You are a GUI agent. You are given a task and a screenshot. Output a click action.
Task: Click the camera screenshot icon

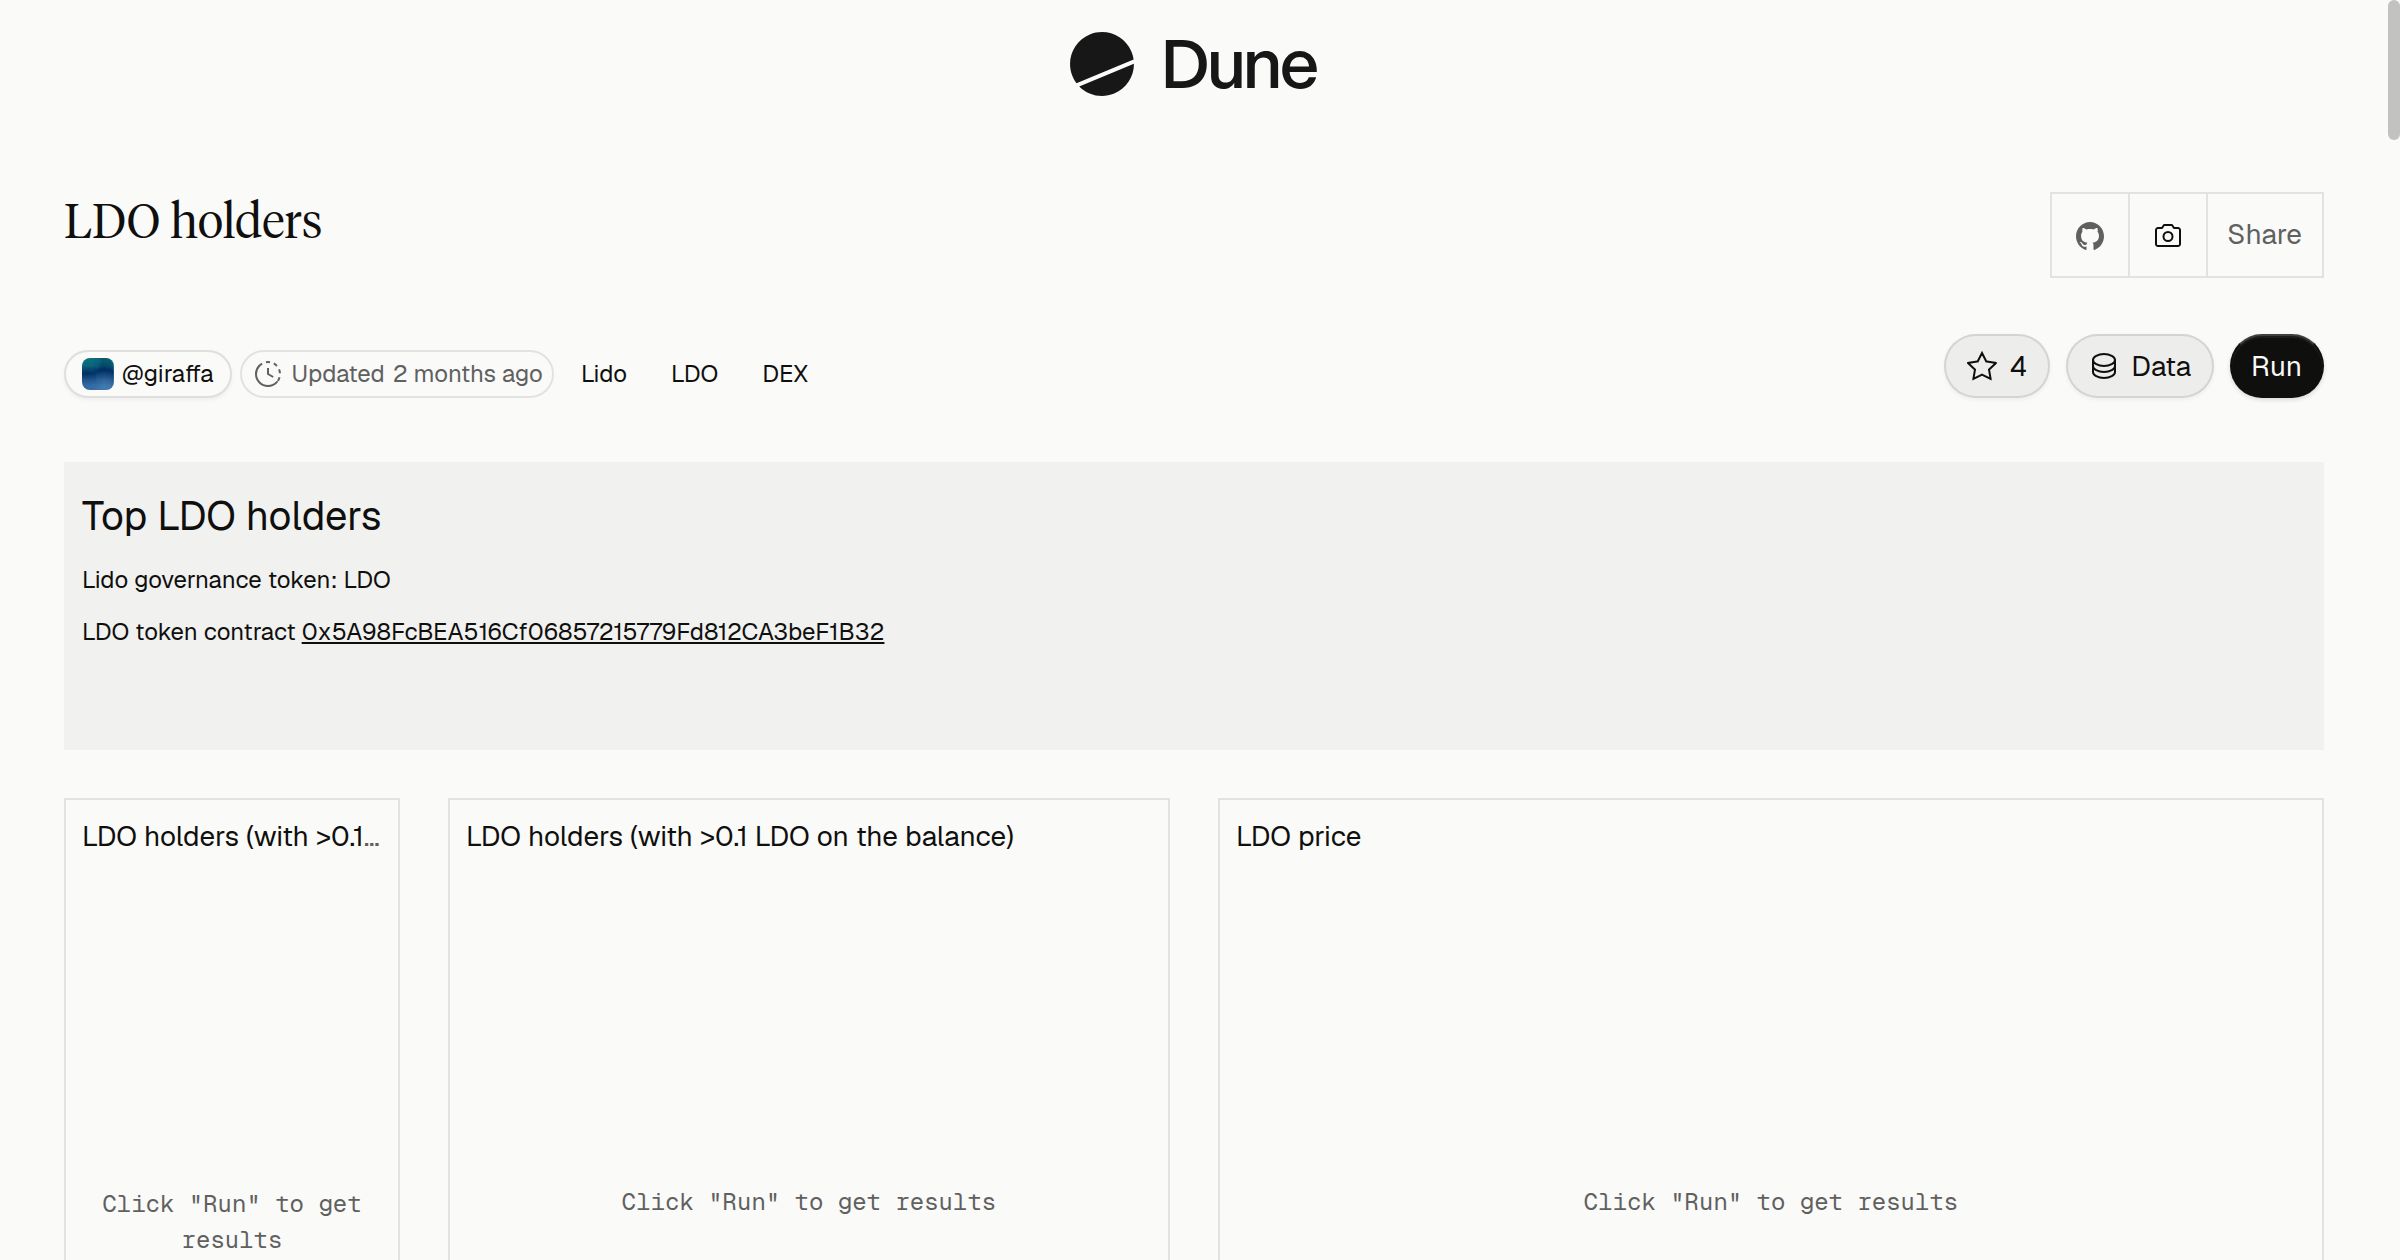pyautogui.click(x=2168, y=235)
